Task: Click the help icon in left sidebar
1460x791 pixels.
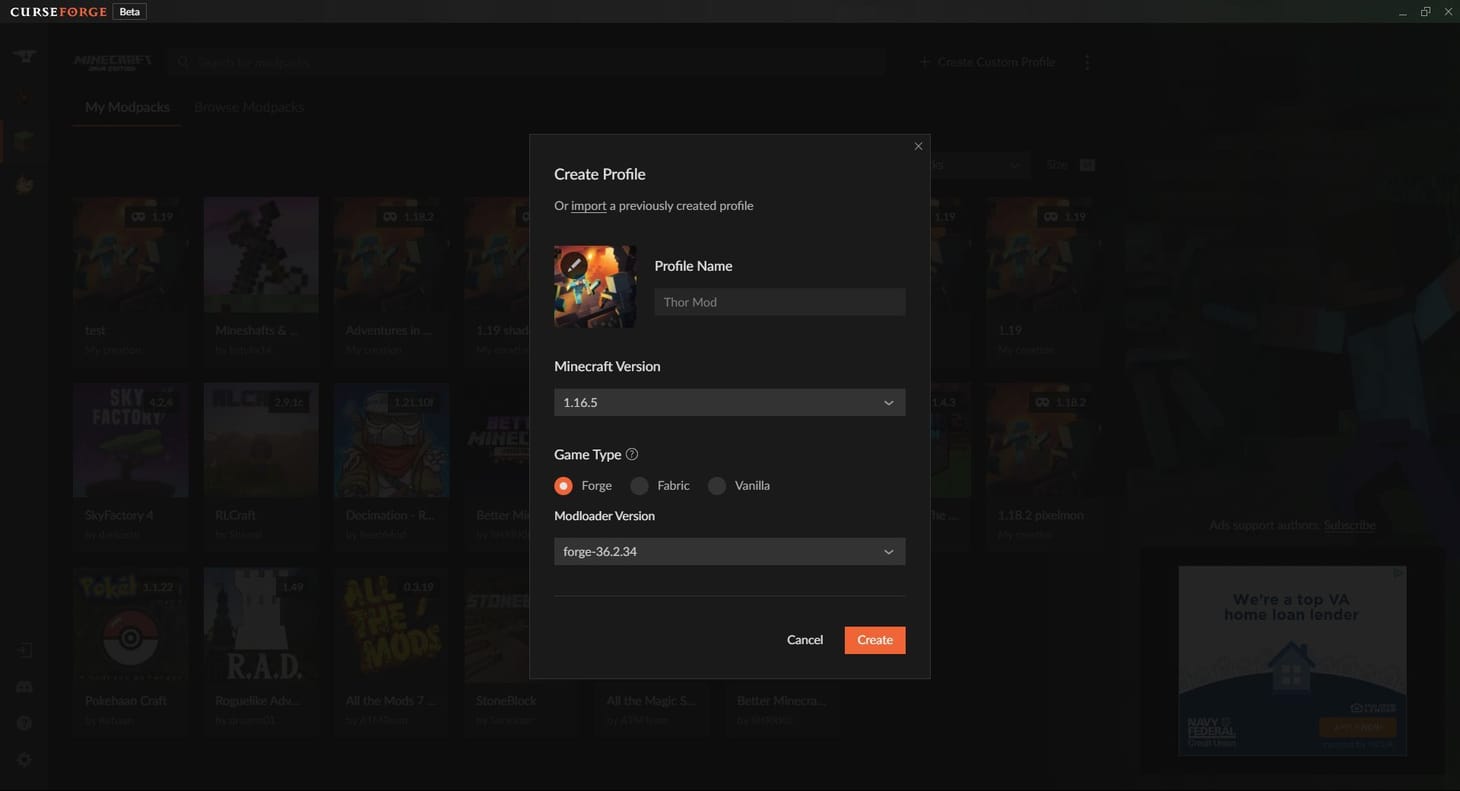Action: [25, 723]
